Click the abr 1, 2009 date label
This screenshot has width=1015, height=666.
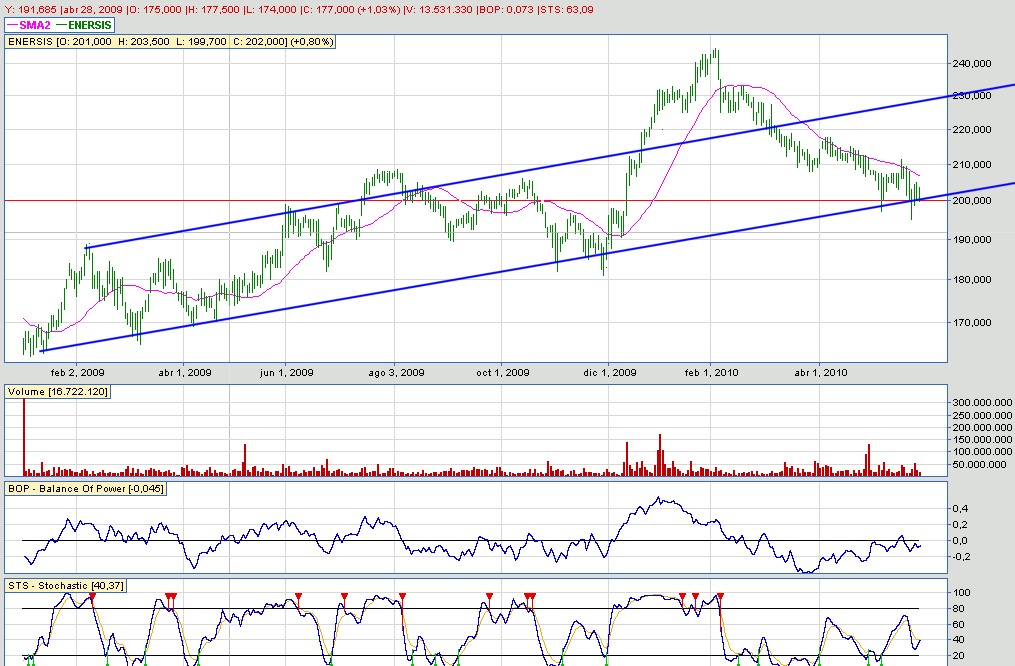coord(185,373)
